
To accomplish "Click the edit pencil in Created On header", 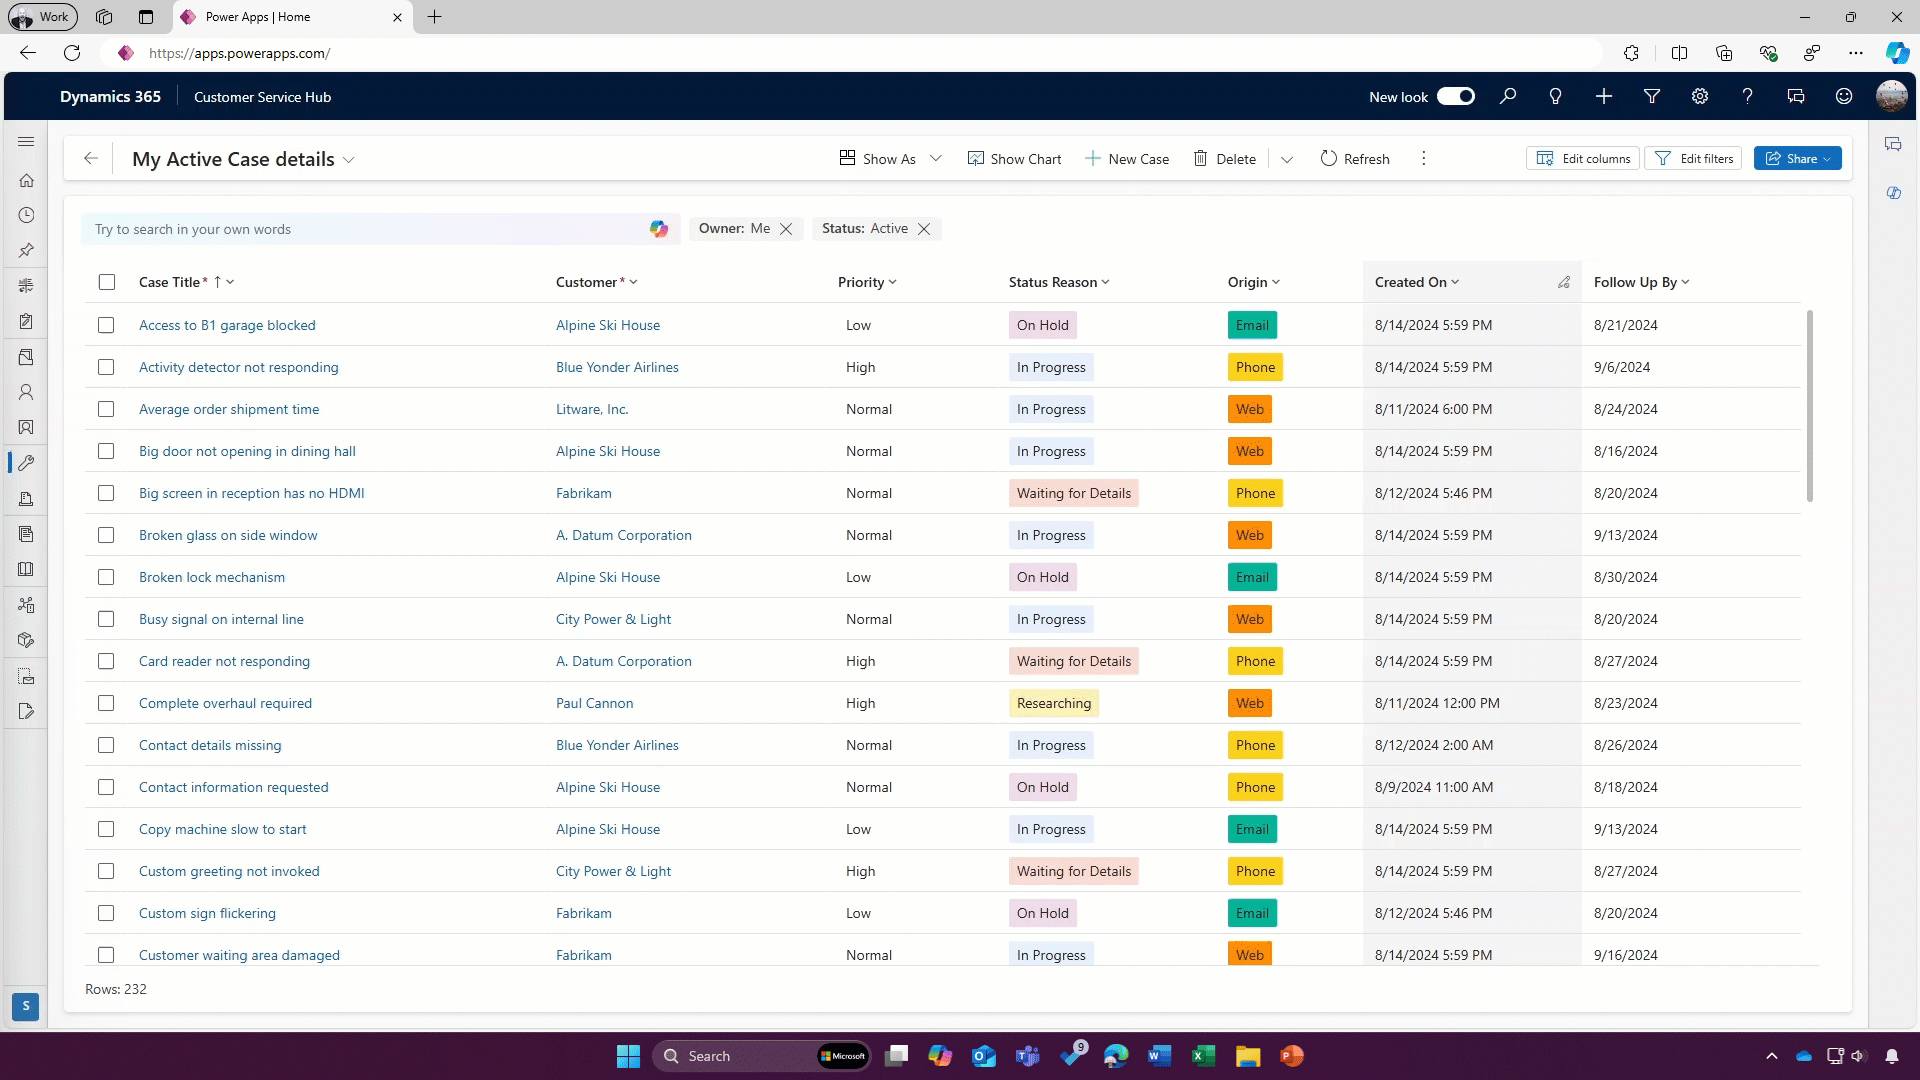I will [1564, 283].
